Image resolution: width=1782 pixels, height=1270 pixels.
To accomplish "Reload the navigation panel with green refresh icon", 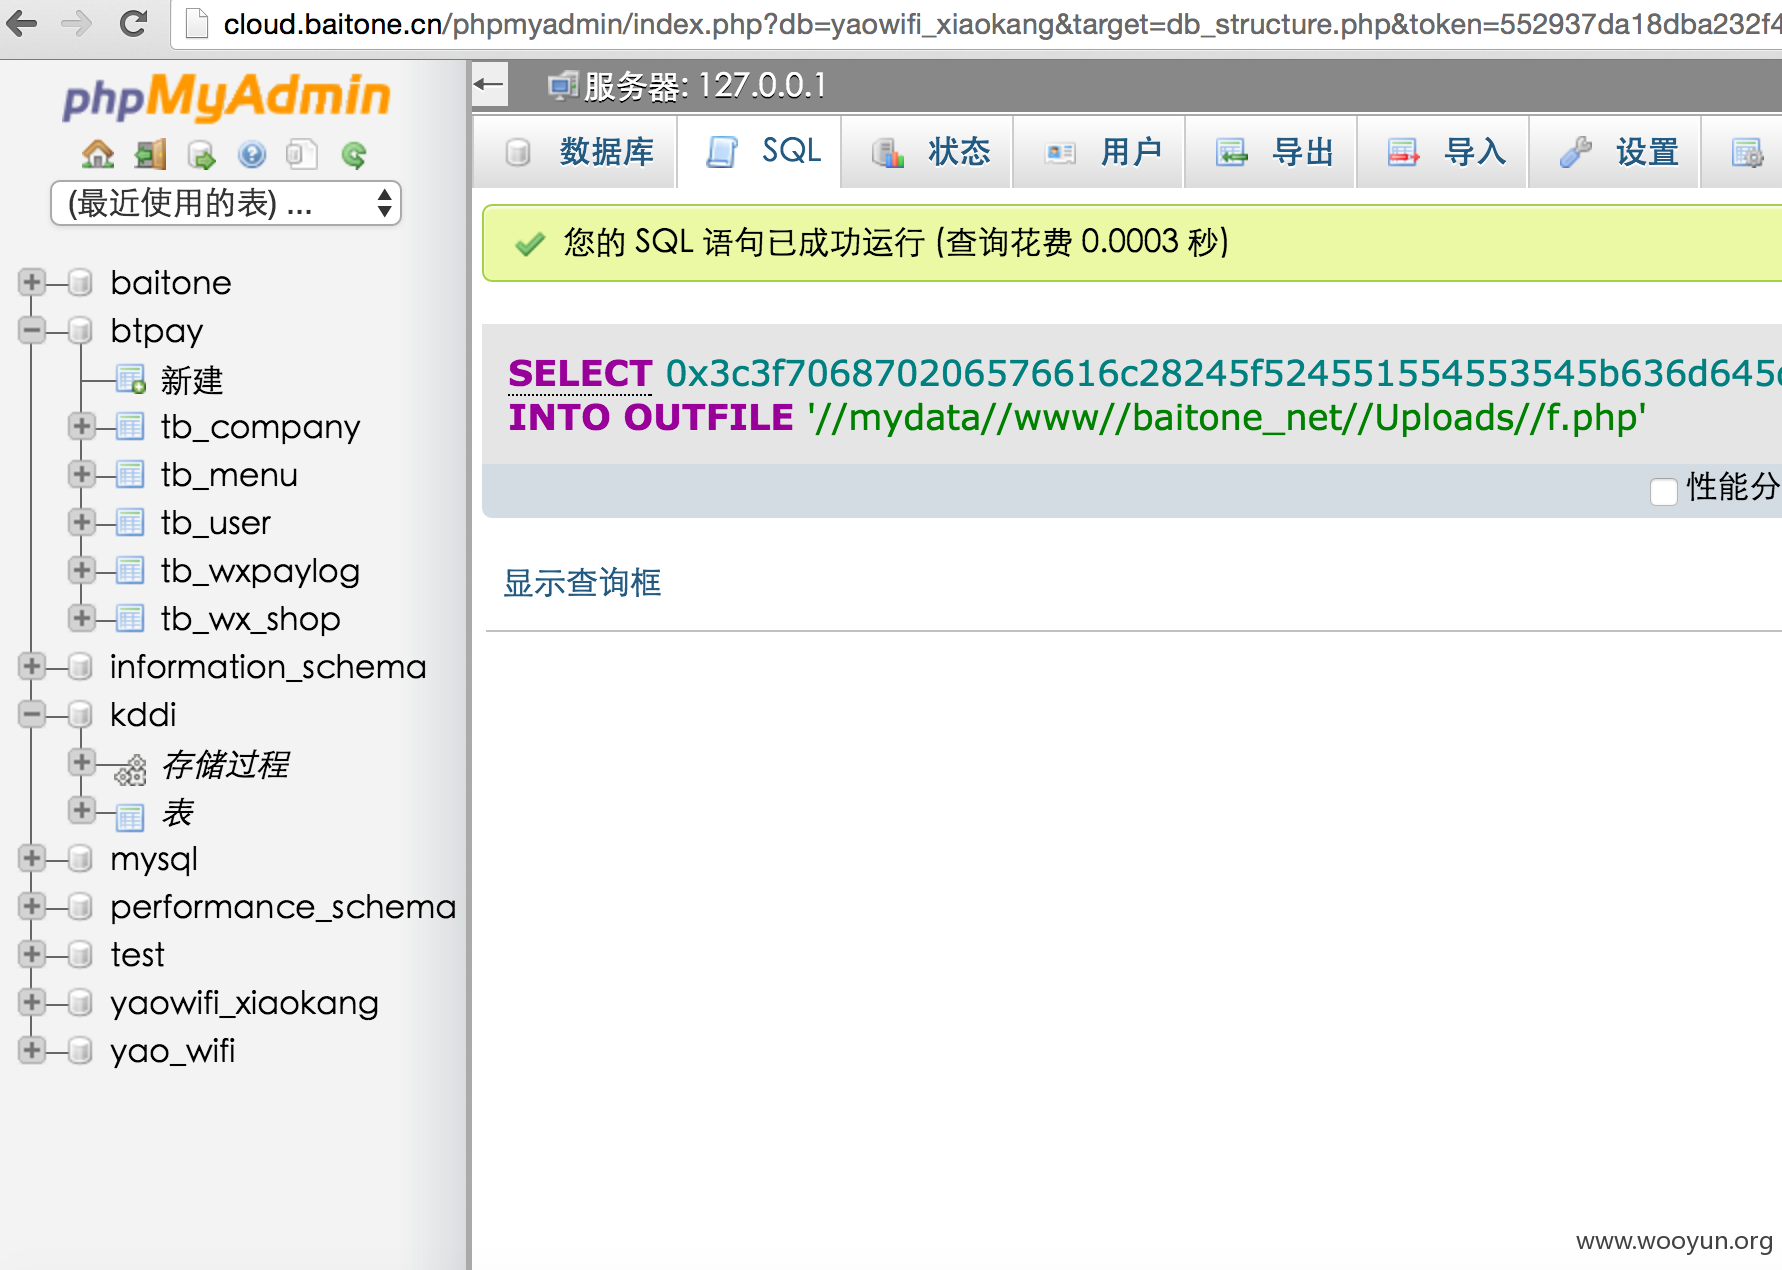I will [354, 154].
